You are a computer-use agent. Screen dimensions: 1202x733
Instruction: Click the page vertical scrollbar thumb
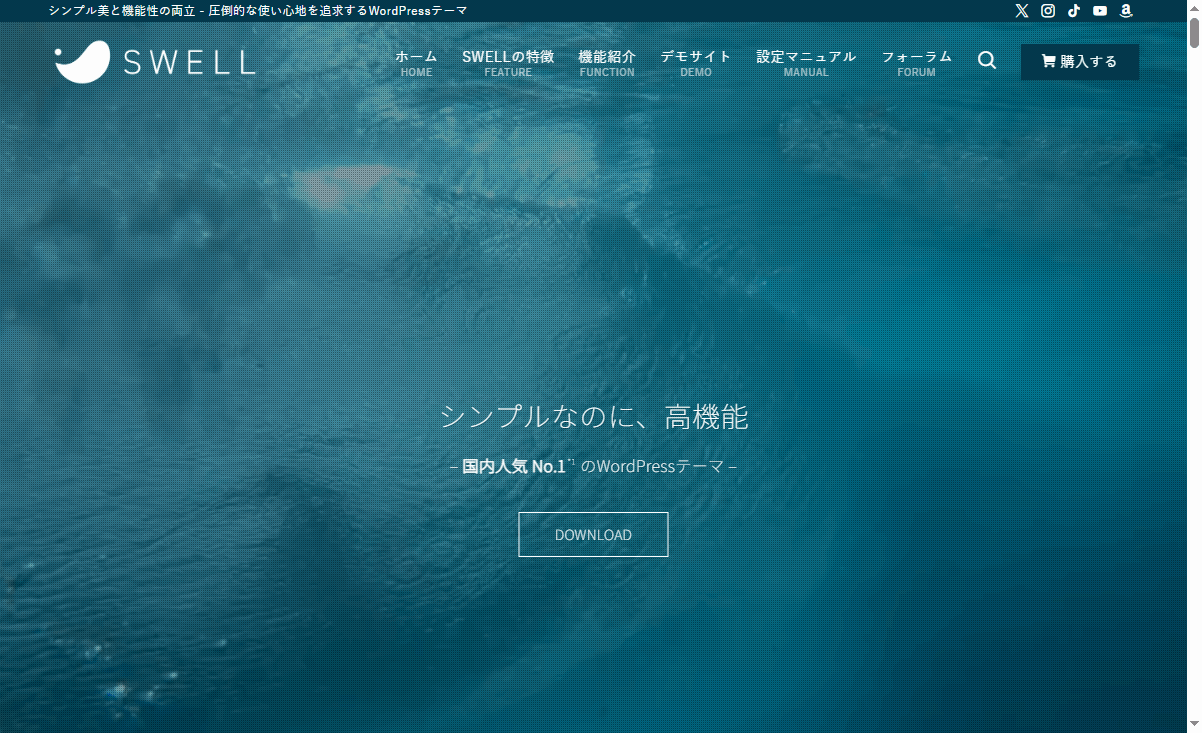click(x=1194, y=32)
